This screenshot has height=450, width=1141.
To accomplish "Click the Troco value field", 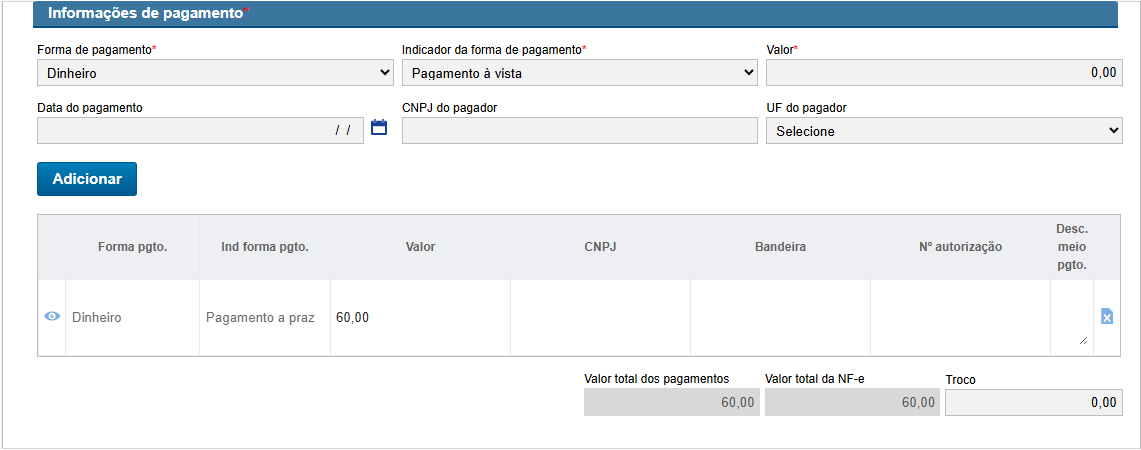I will 1033,402.
